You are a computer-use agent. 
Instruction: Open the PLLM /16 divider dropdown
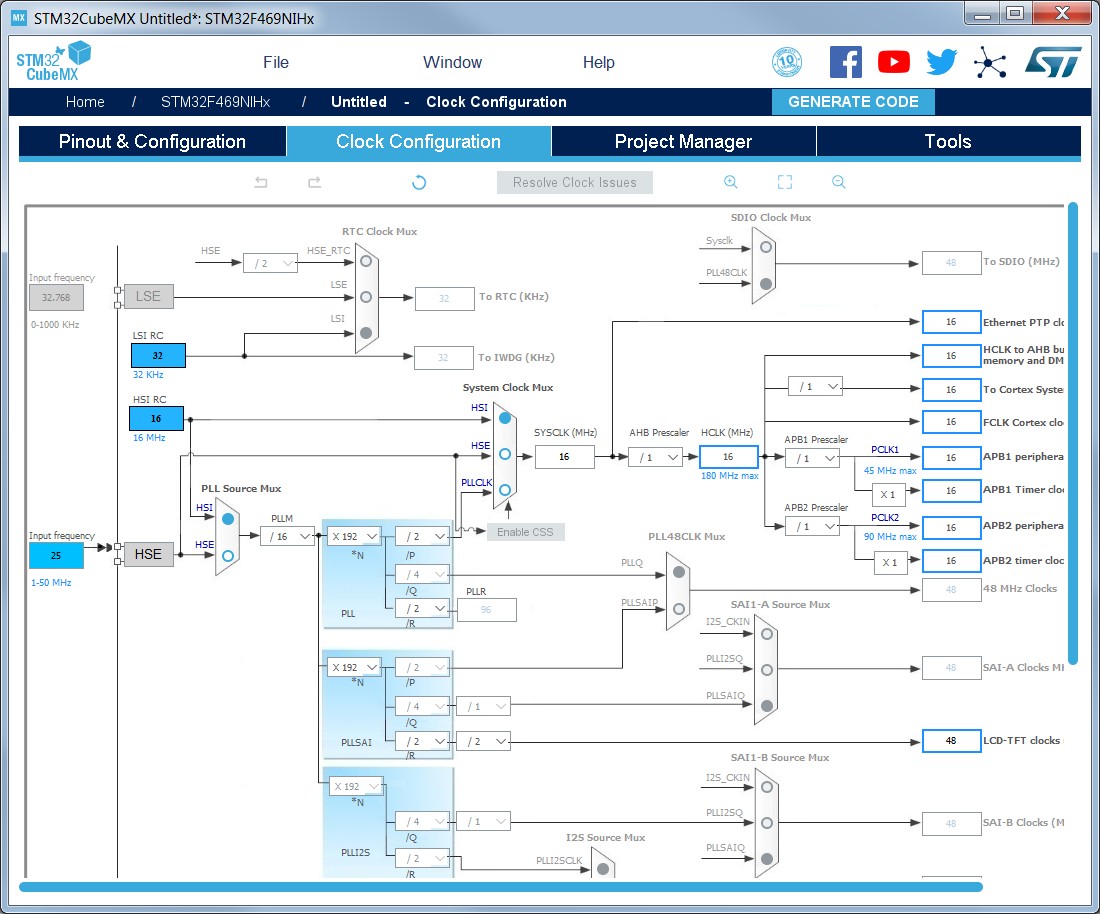pos(287,537)
